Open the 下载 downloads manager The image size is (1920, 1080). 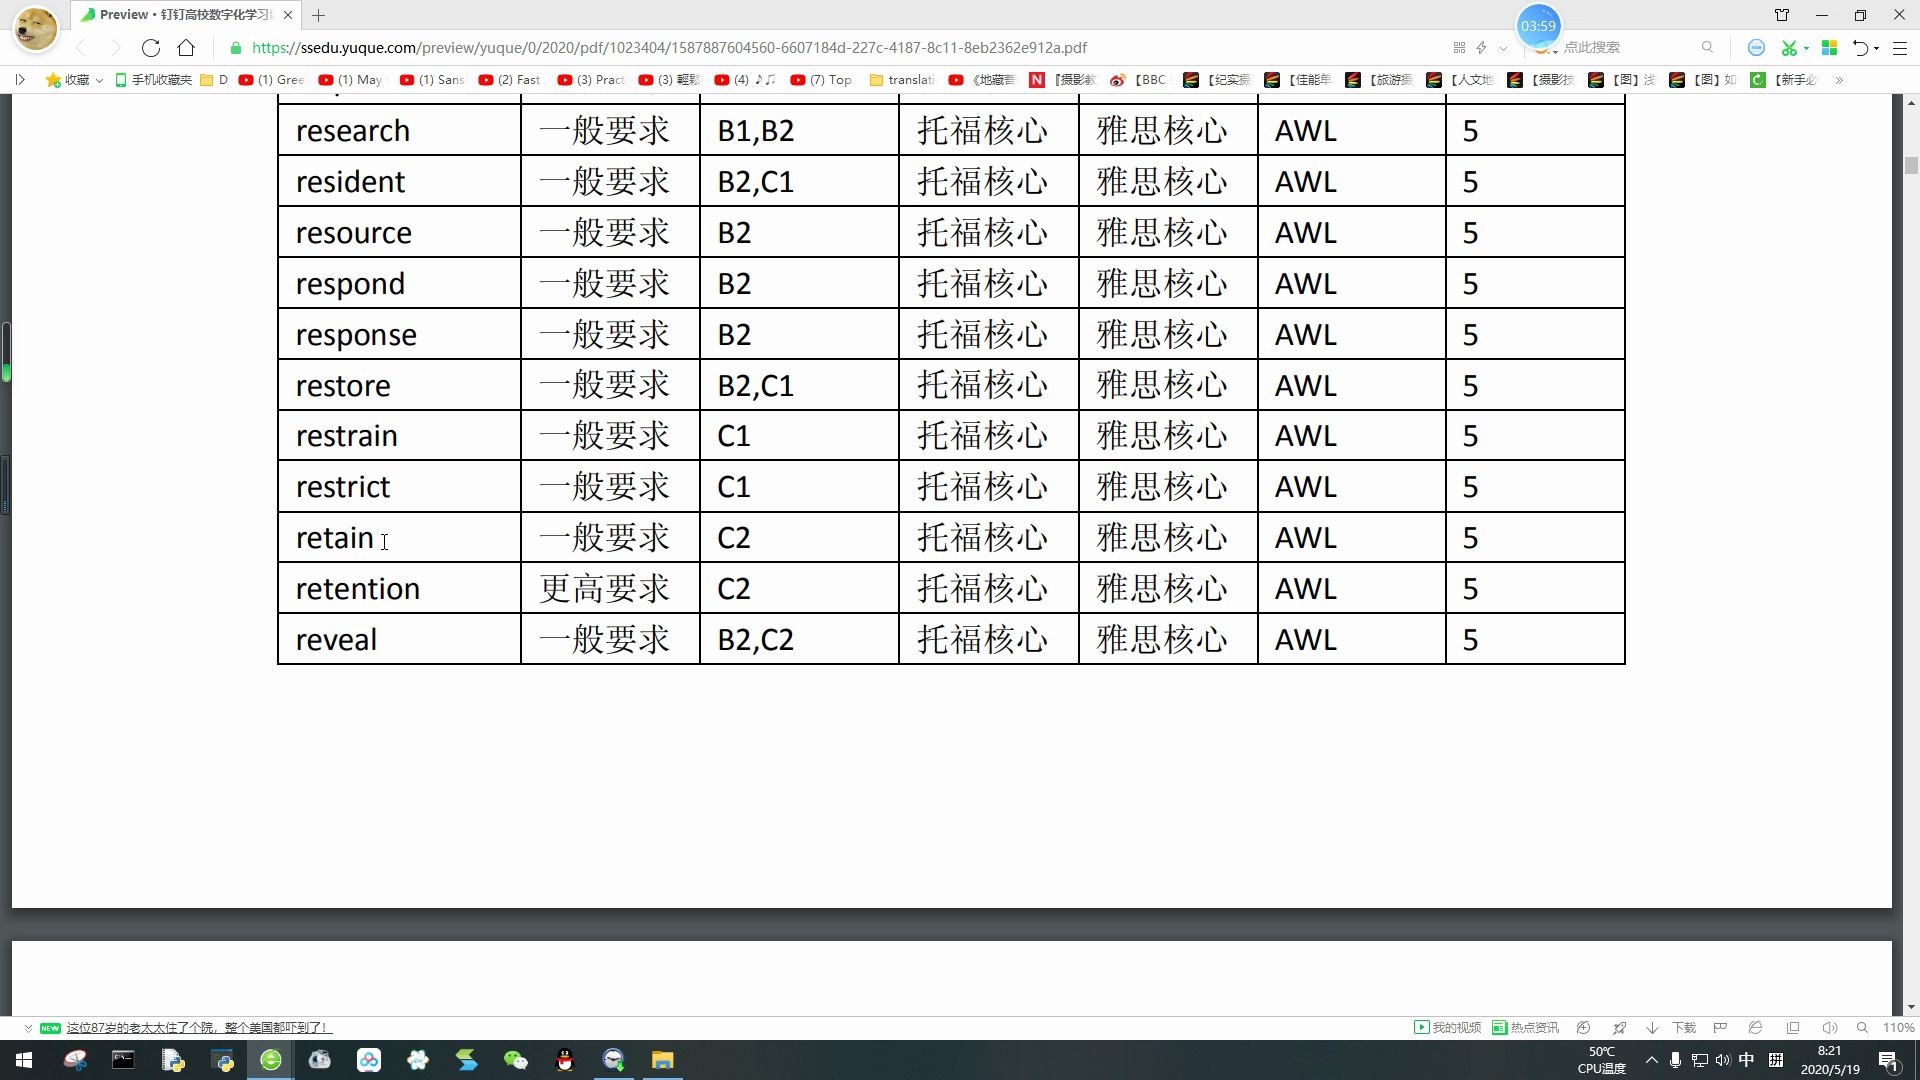[1672, 1027]
